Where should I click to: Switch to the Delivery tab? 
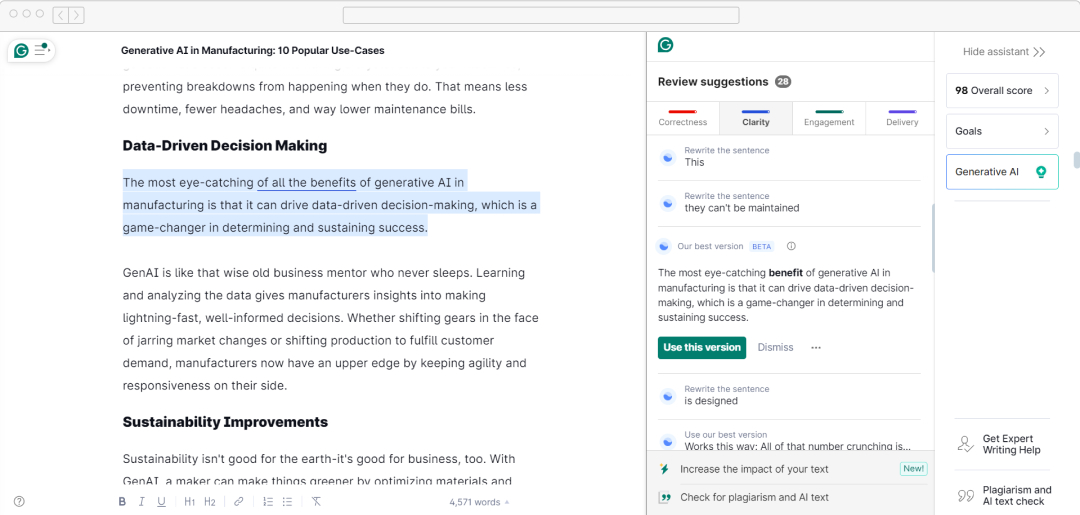click(x=902, y=118)
